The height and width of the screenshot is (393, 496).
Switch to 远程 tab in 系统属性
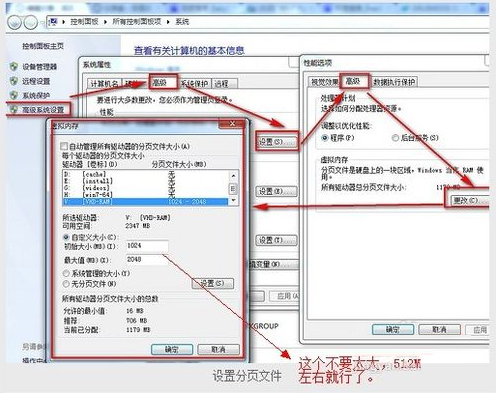point(224,83)
